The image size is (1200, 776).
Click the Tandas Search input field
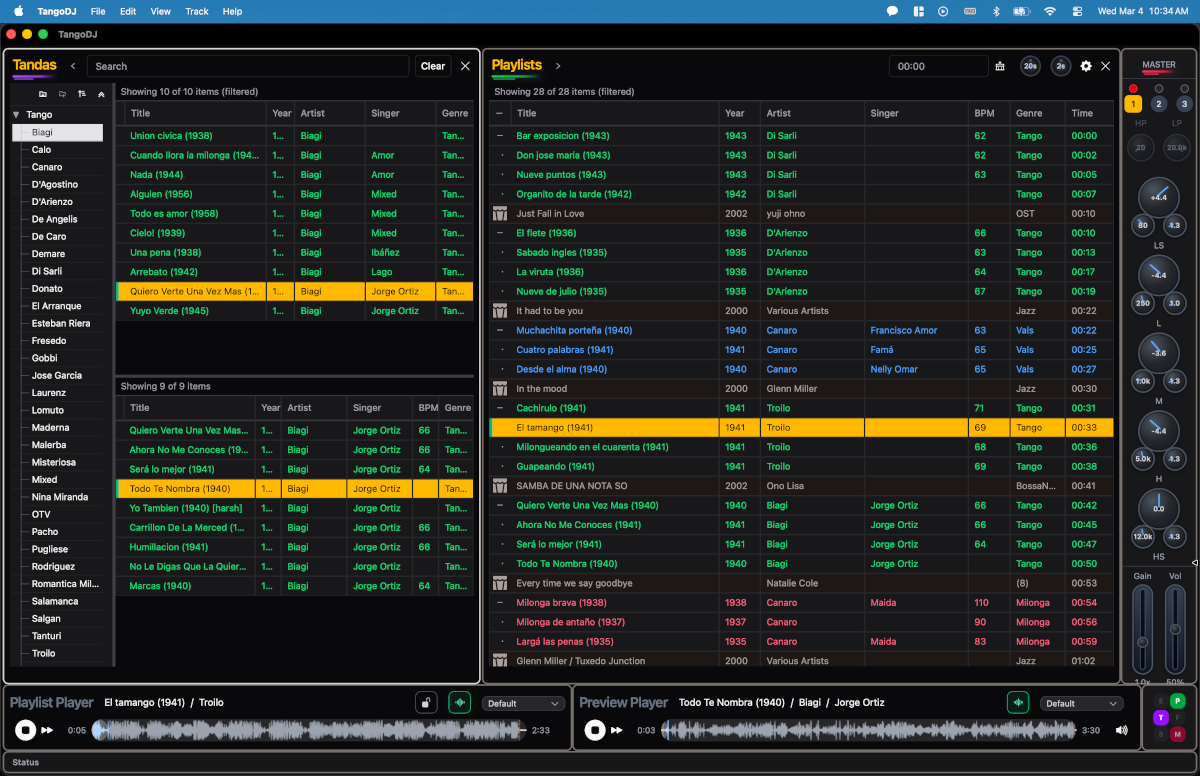pyautogui.click(x=248, y=66)
